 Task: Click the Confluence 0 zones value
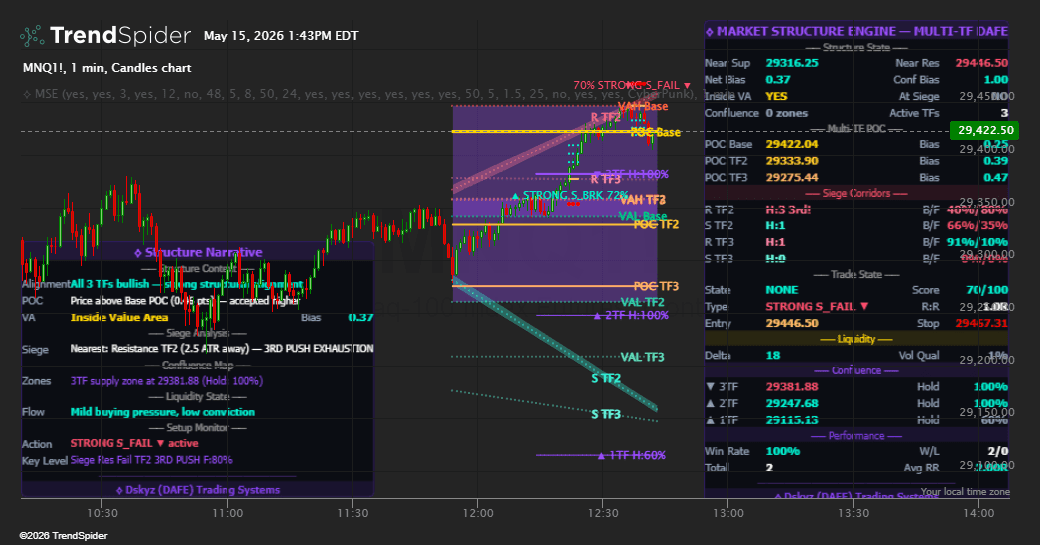pyautogui.click(x=787, y=113)
